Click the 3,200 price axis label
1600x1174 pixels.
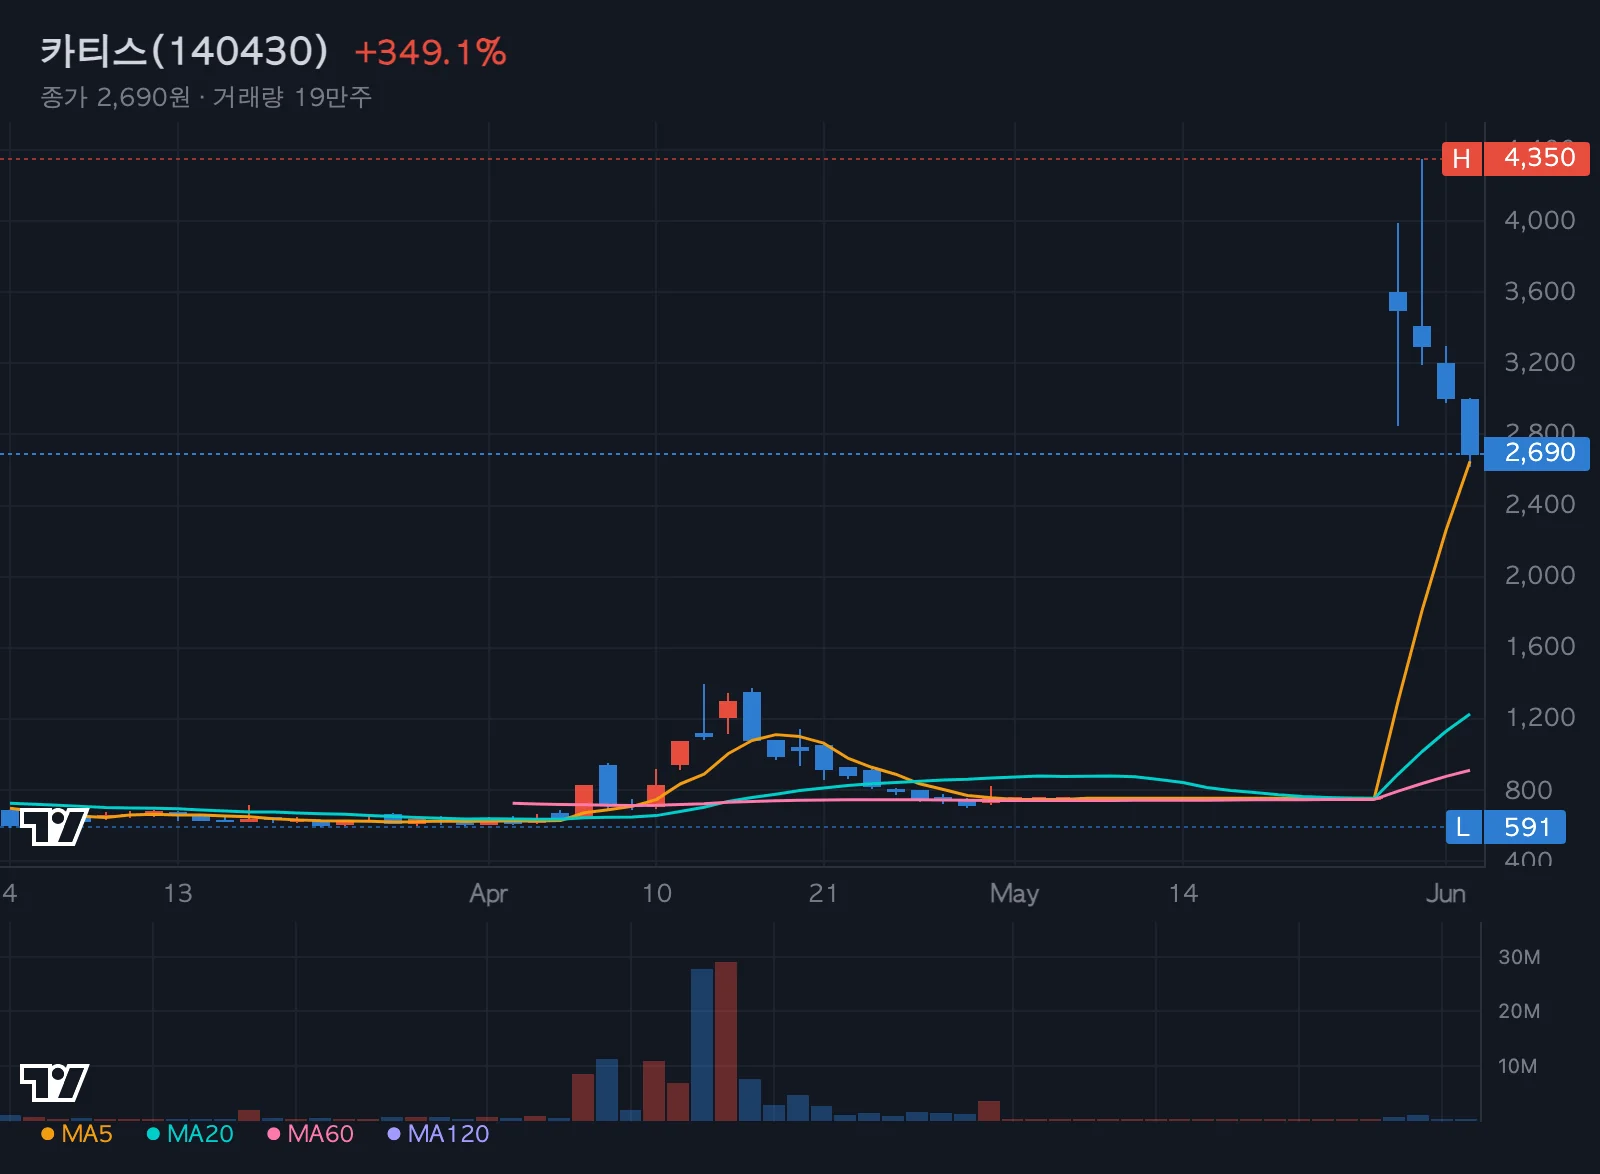pyautogui.click(x=1539, y=362)
